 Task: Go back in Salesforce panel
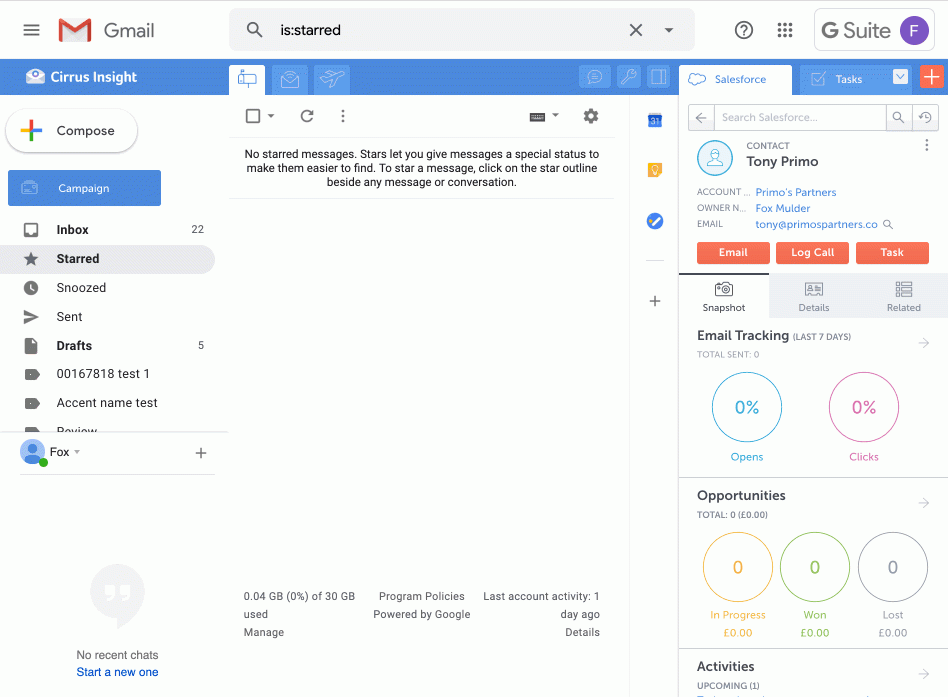[x=701, y=117]
